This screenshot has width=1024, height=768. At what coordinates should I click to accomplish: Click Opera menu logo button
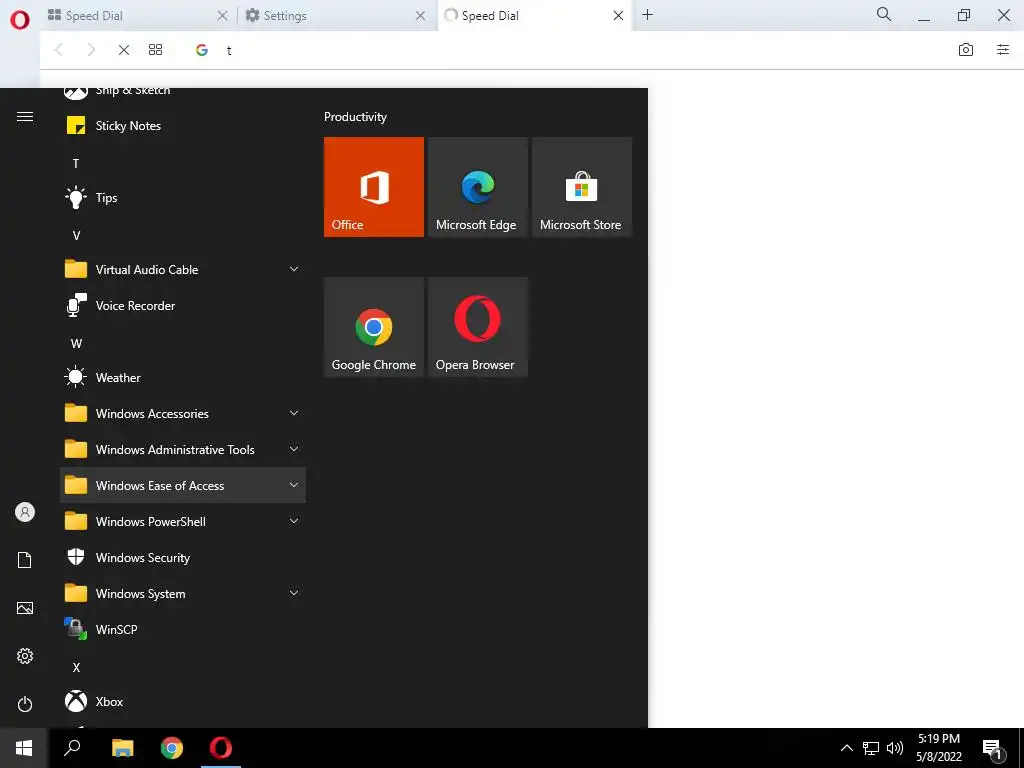pyautogui.click(x=20, y=20)
